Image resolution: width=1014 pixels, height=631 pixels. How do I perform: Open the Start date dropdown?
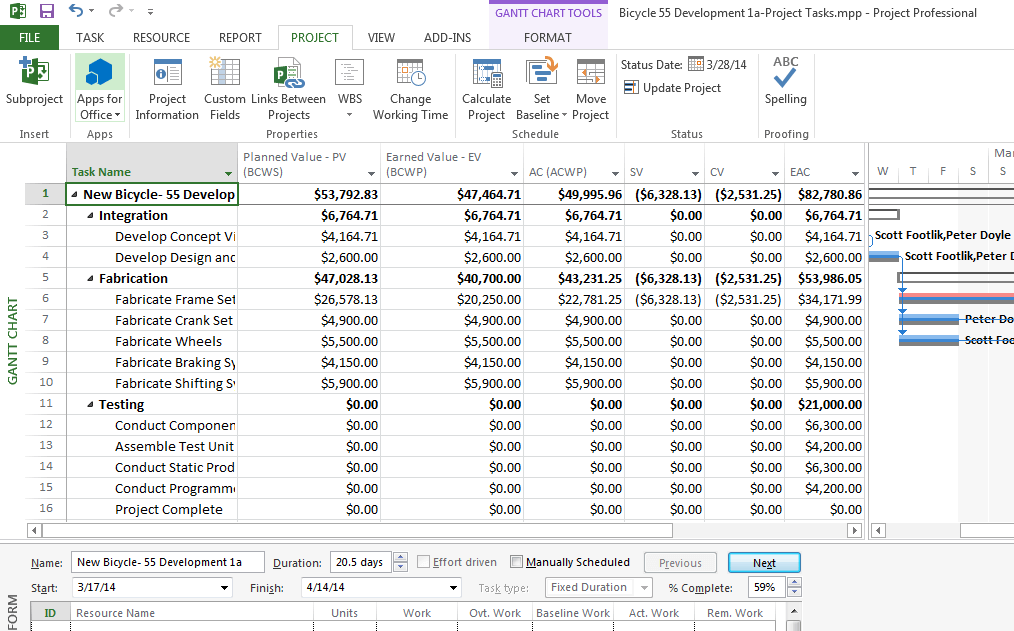[224, 588]
